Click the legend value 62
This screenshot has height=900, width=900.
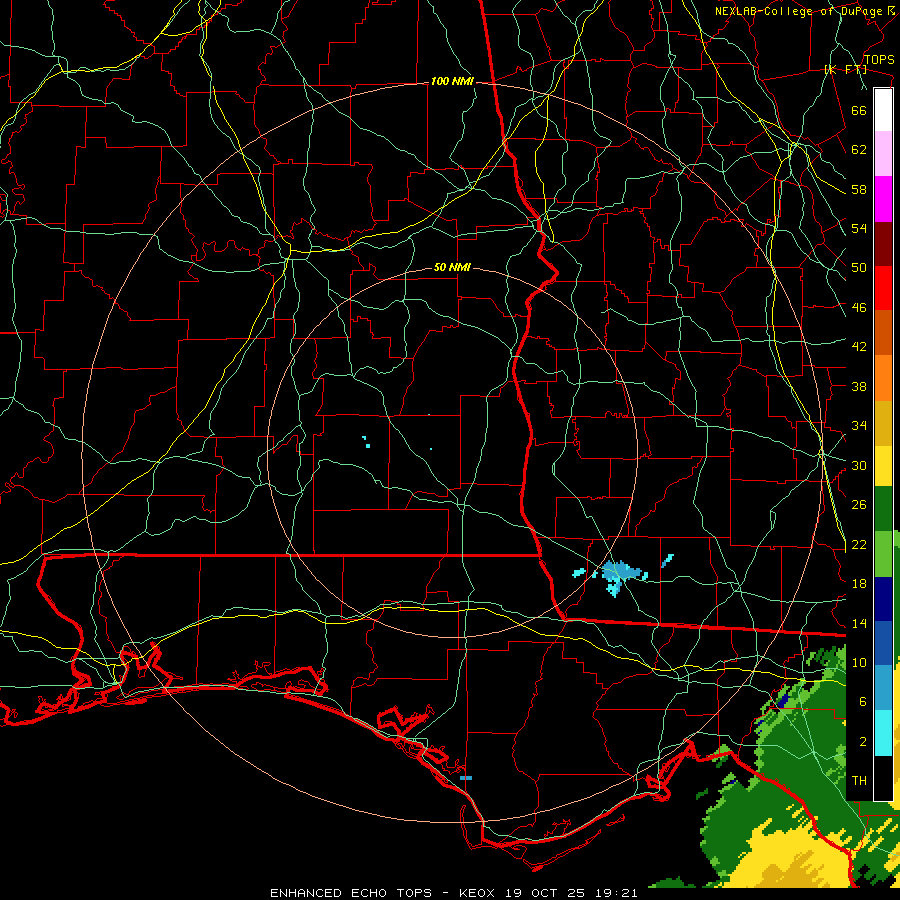tap(859, 150)
